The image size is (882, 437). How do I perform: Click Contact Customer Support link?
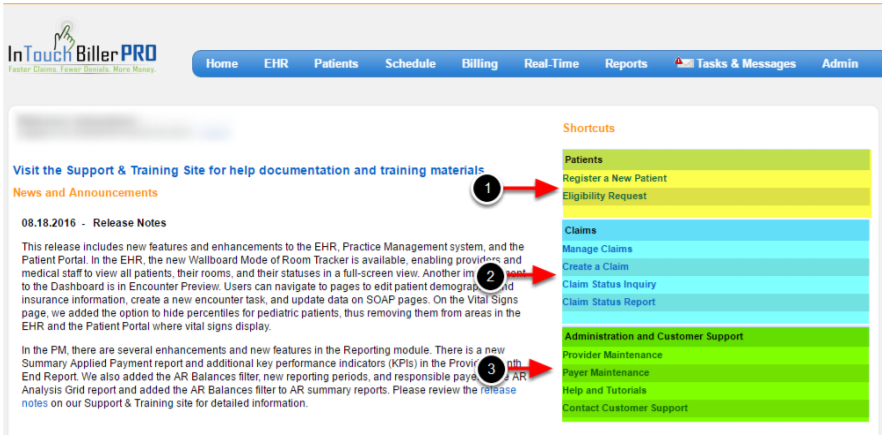click(624, 408)
